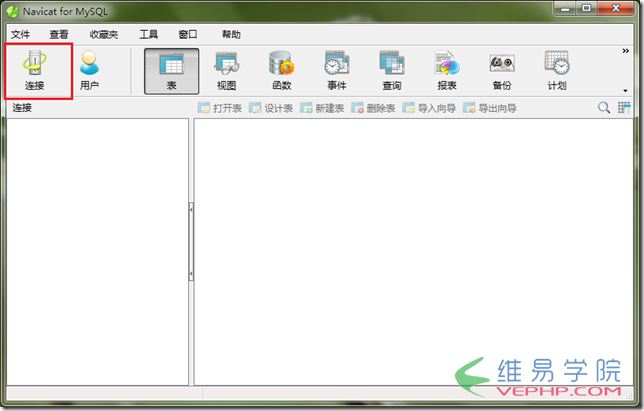The height and width of the screenshot is (411, 644).
Task: Close the Navicat for MySQL window
Action: pyautogui.click(x=616, y=8)
